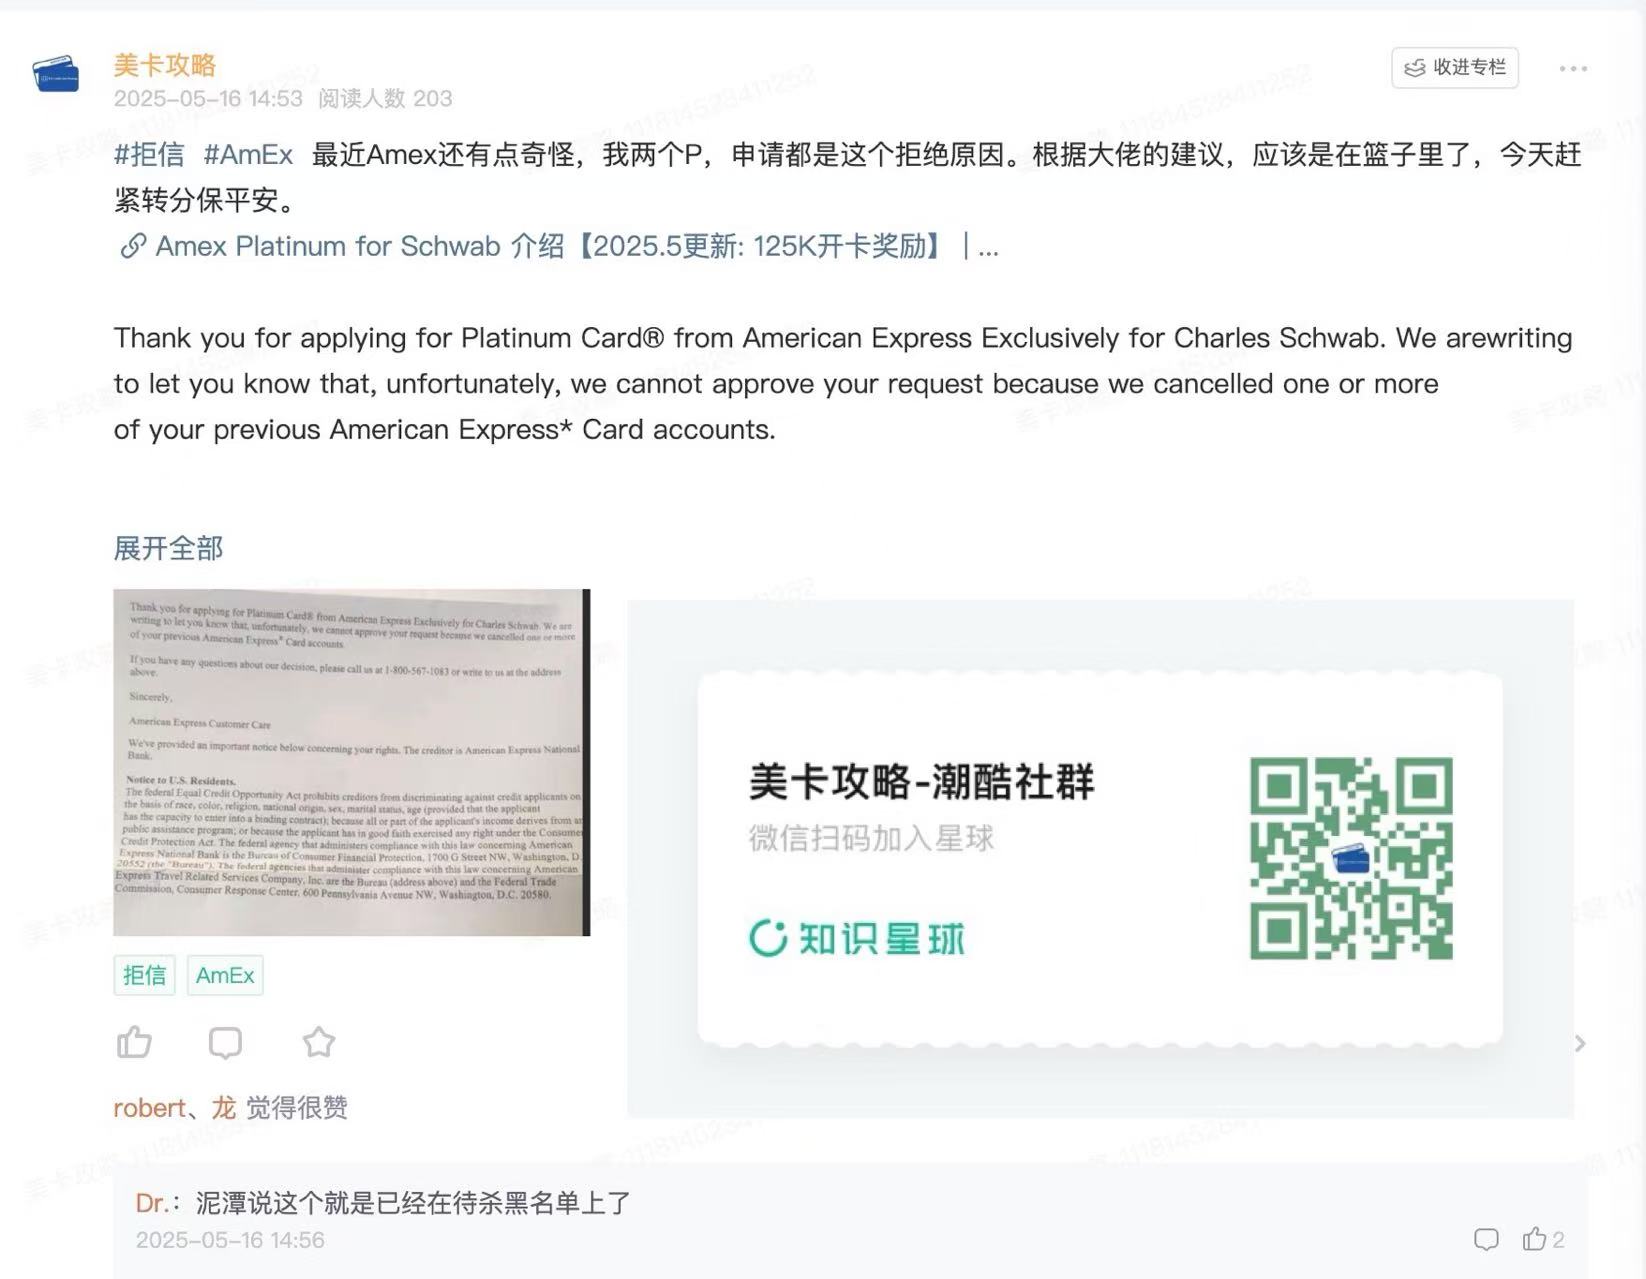Open the 知识星球 QR code card image
This screenshot has width=1646, height=1279.
coord(1100,859)
